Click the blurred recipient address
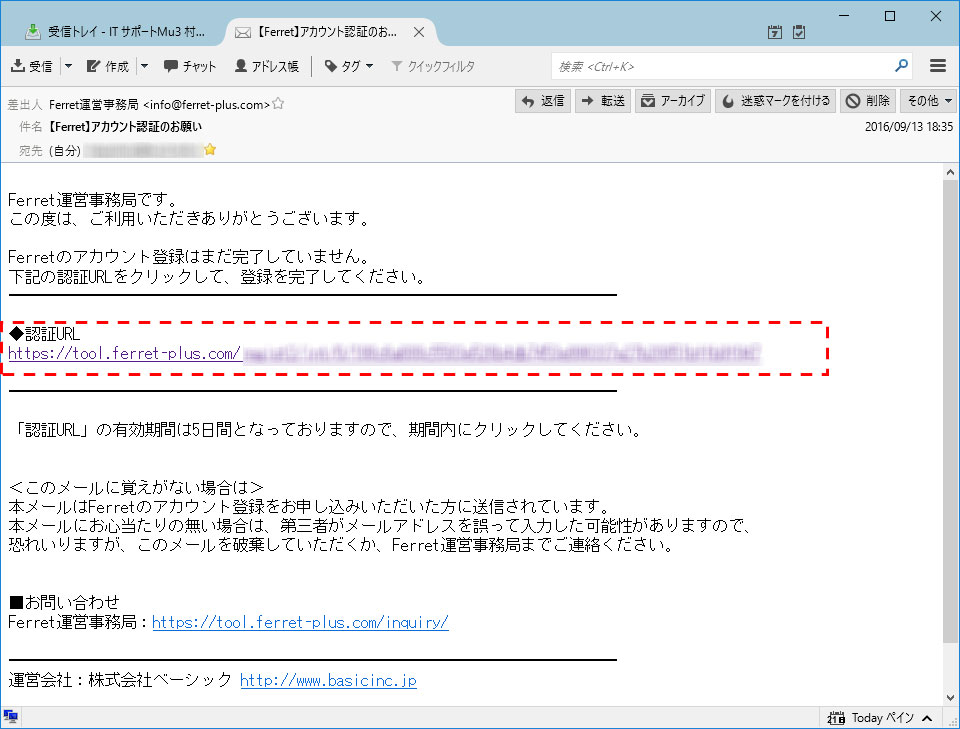 click(143, 150)
